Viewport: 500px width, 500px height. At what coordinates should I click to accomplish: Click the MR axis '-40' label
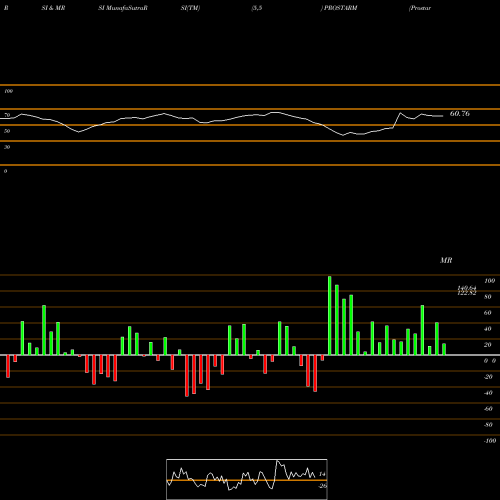pos(488,393)
